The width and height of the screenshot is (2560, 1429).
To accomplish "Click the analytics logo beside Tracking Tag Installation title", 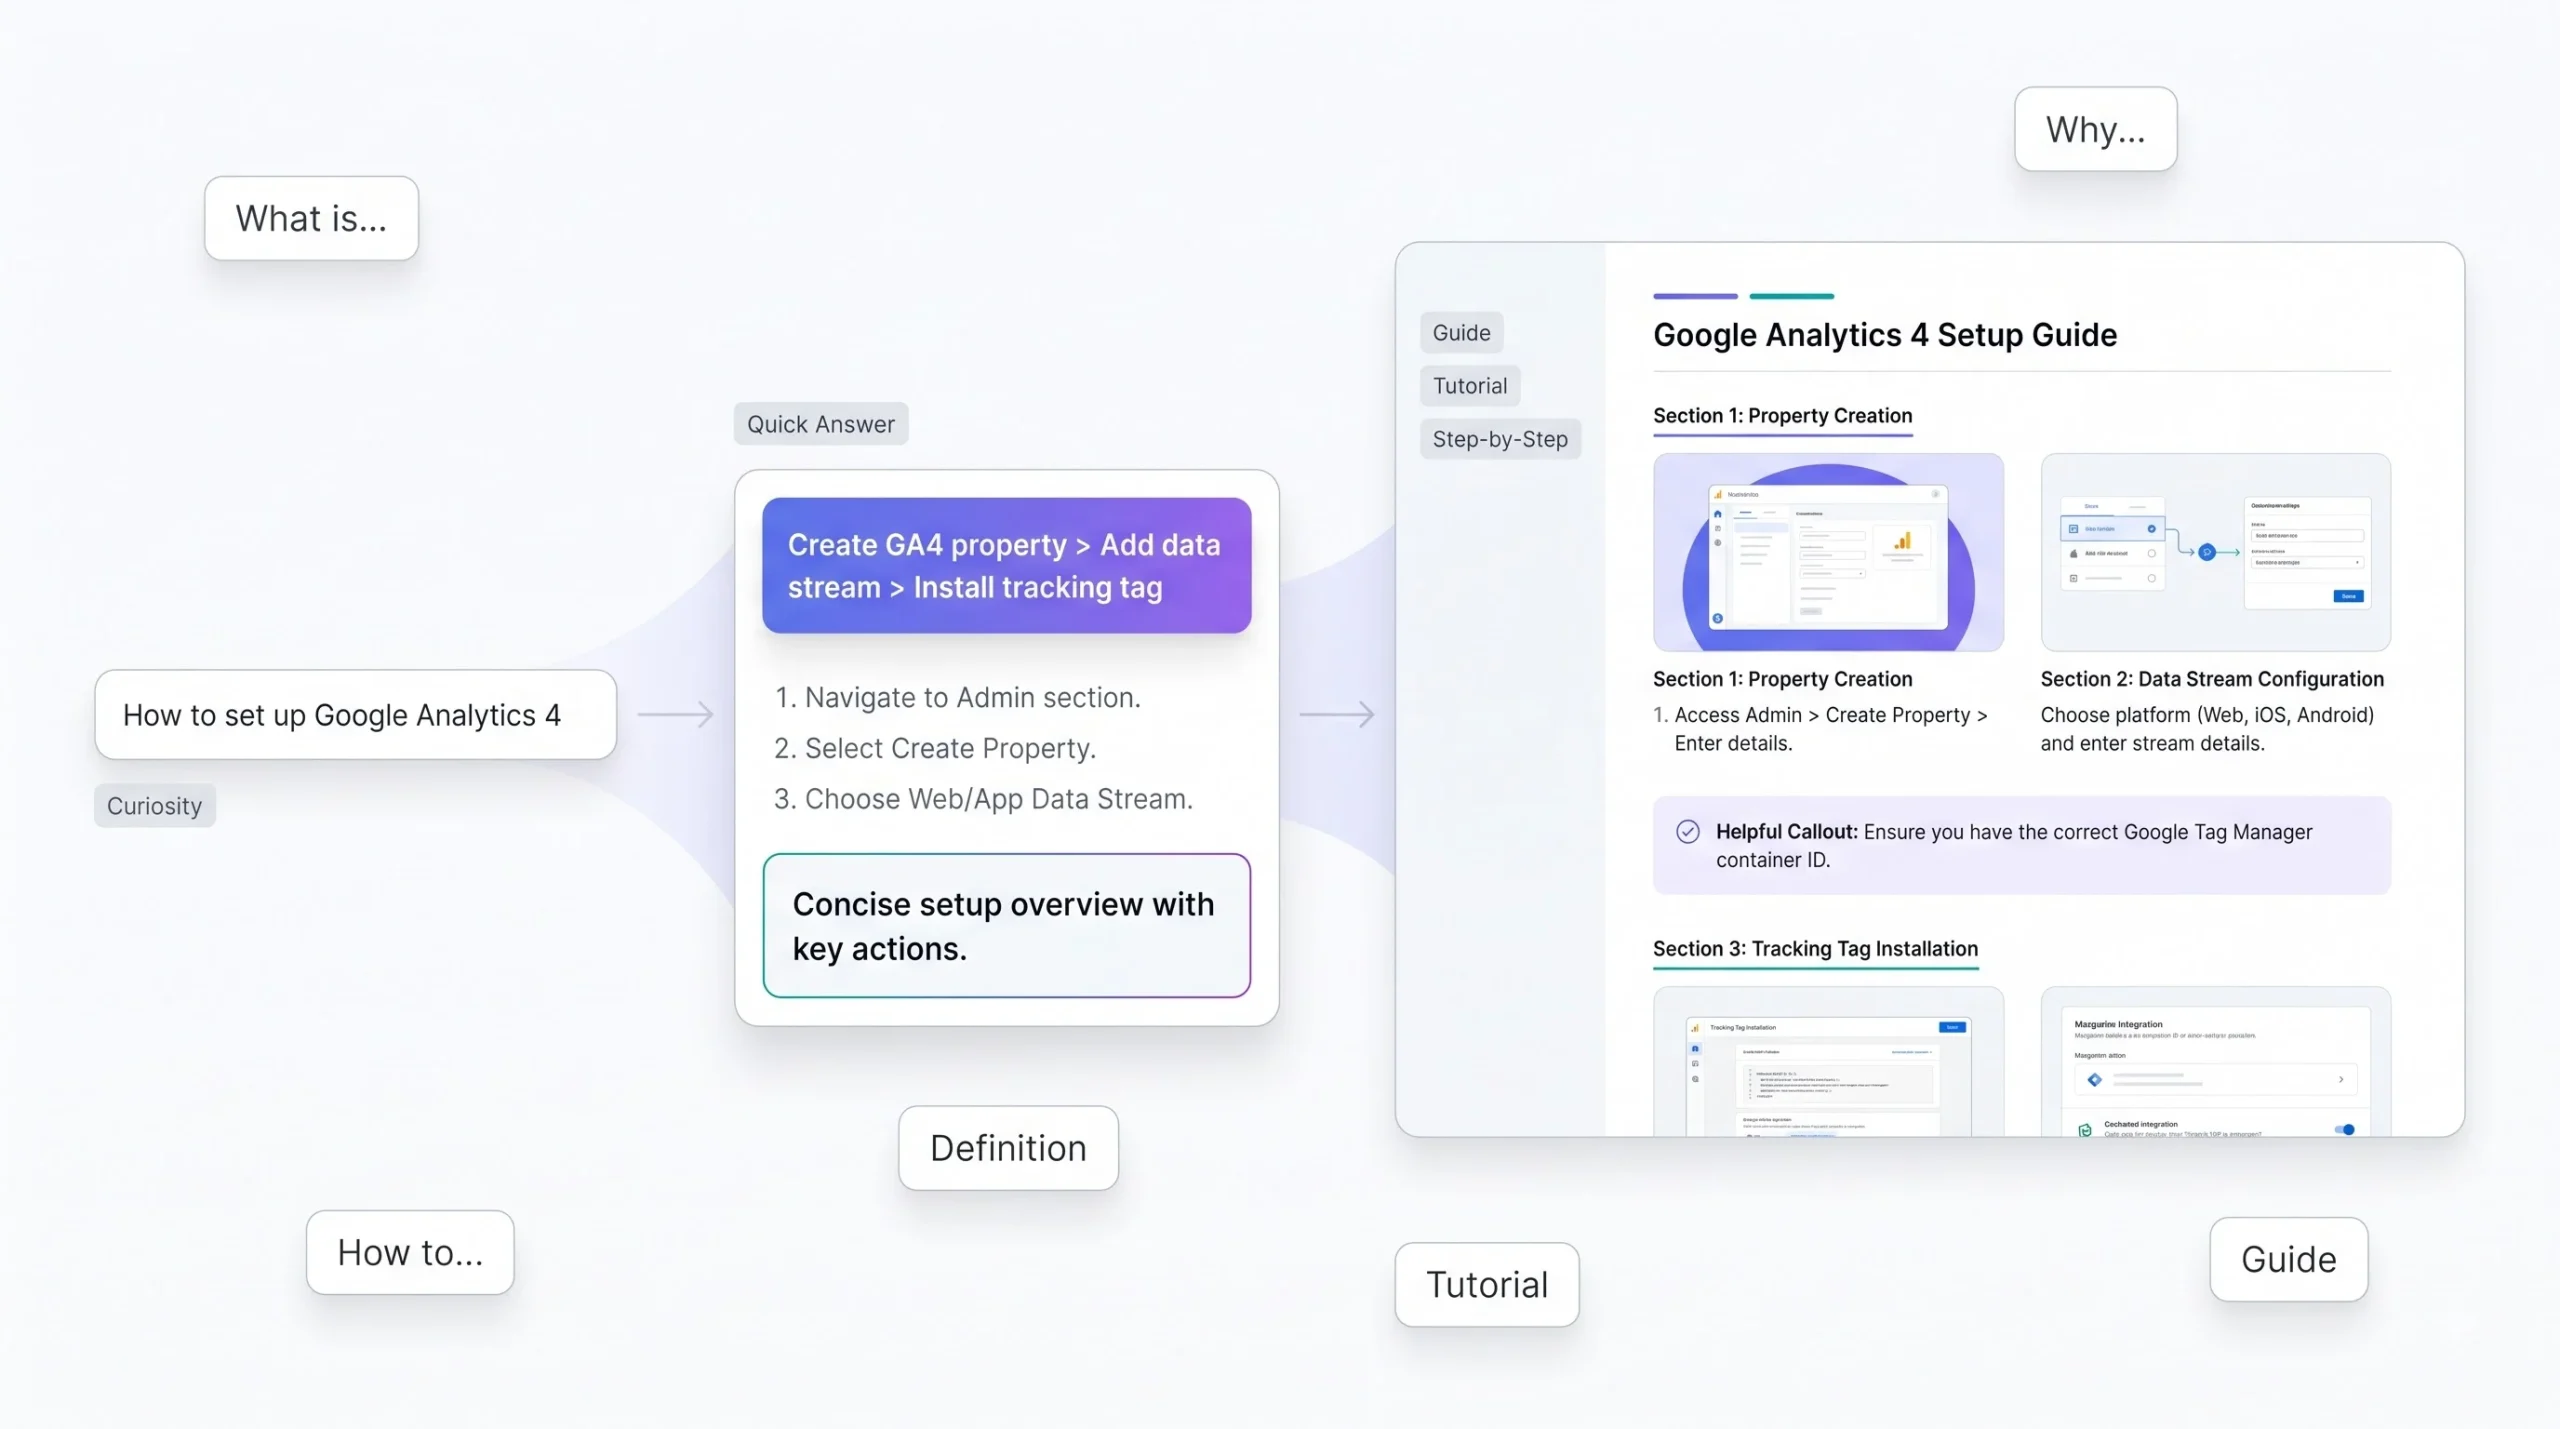I will (1695, 1028).
